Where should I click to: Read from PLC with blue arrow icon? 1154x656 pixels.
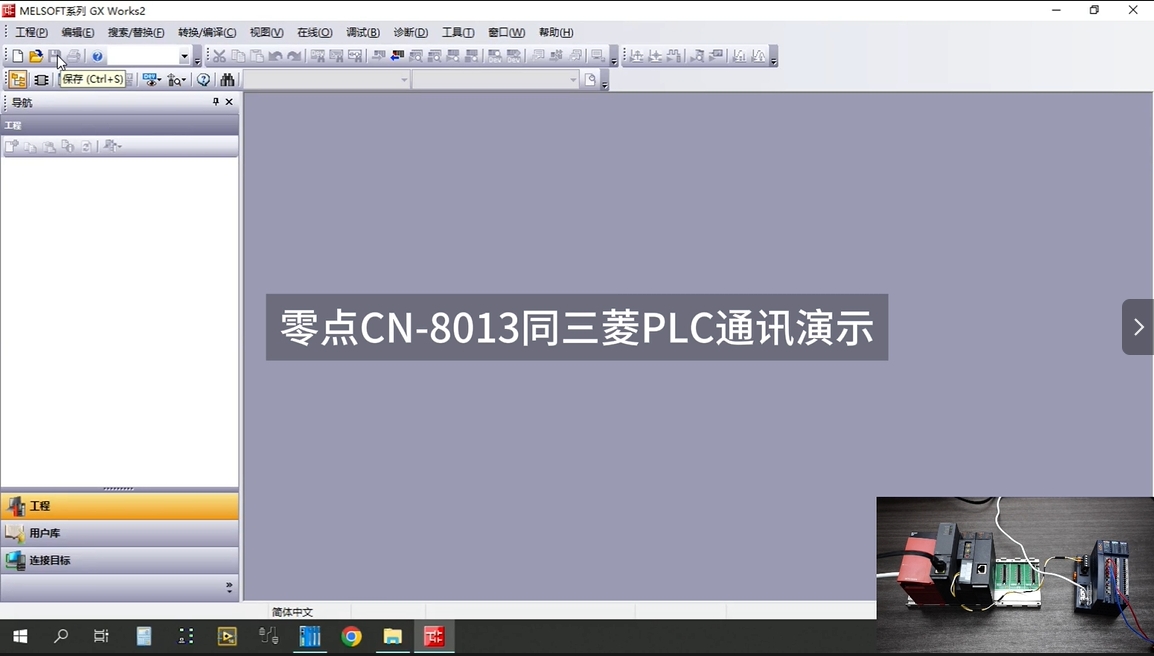[x=397, y=56]
